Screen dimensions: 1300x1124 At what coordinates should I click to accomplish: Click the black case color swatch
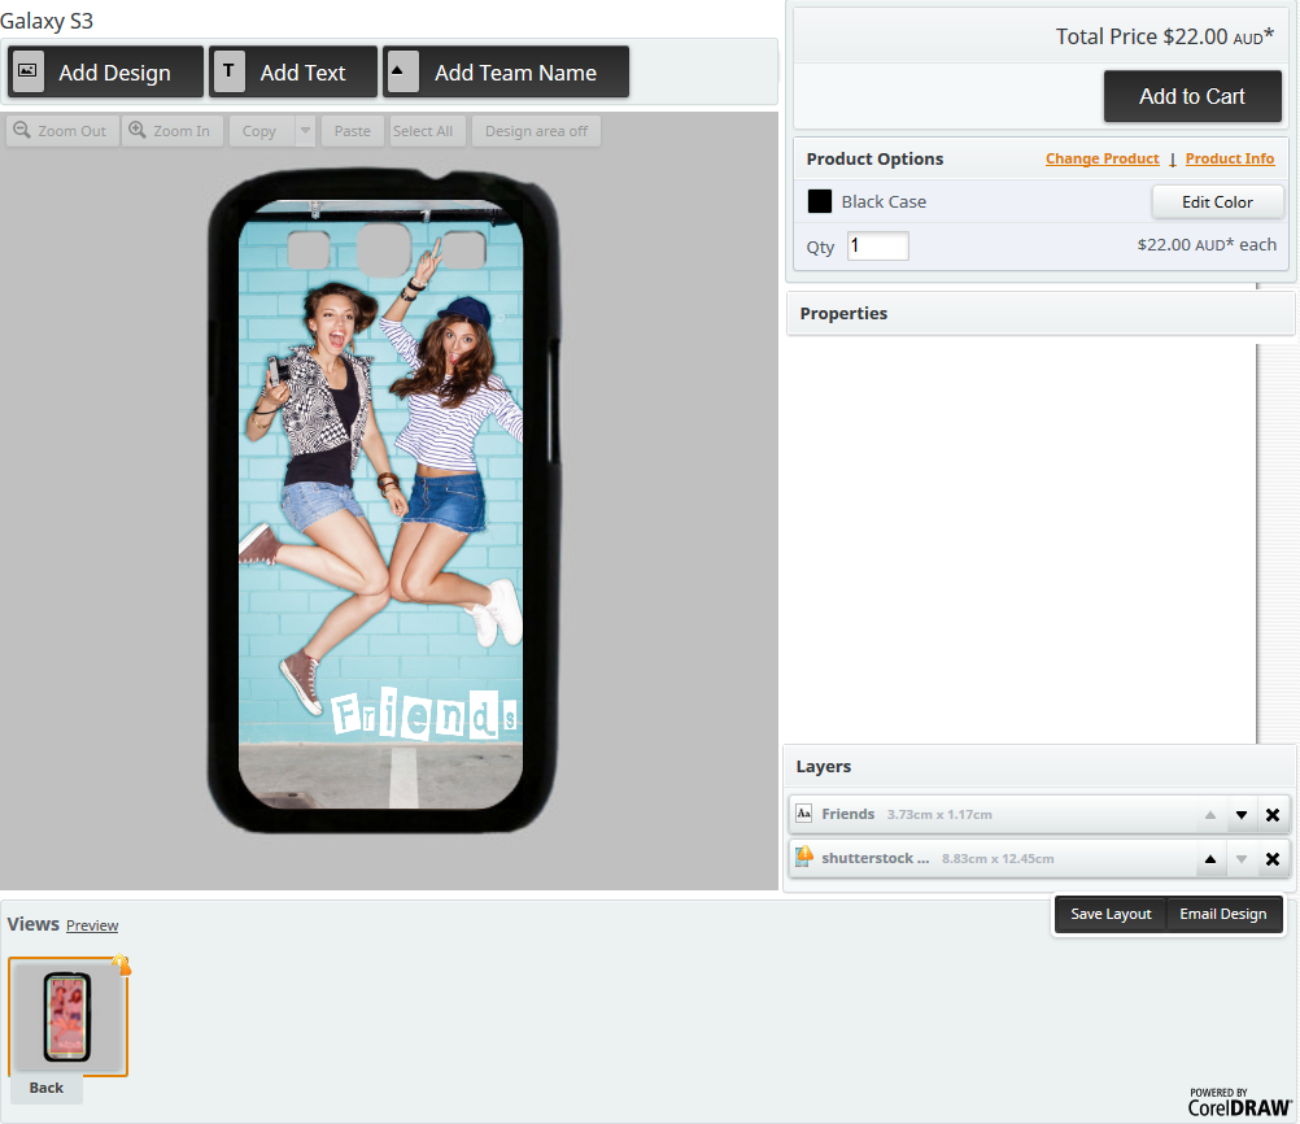[x=819, y=202]
